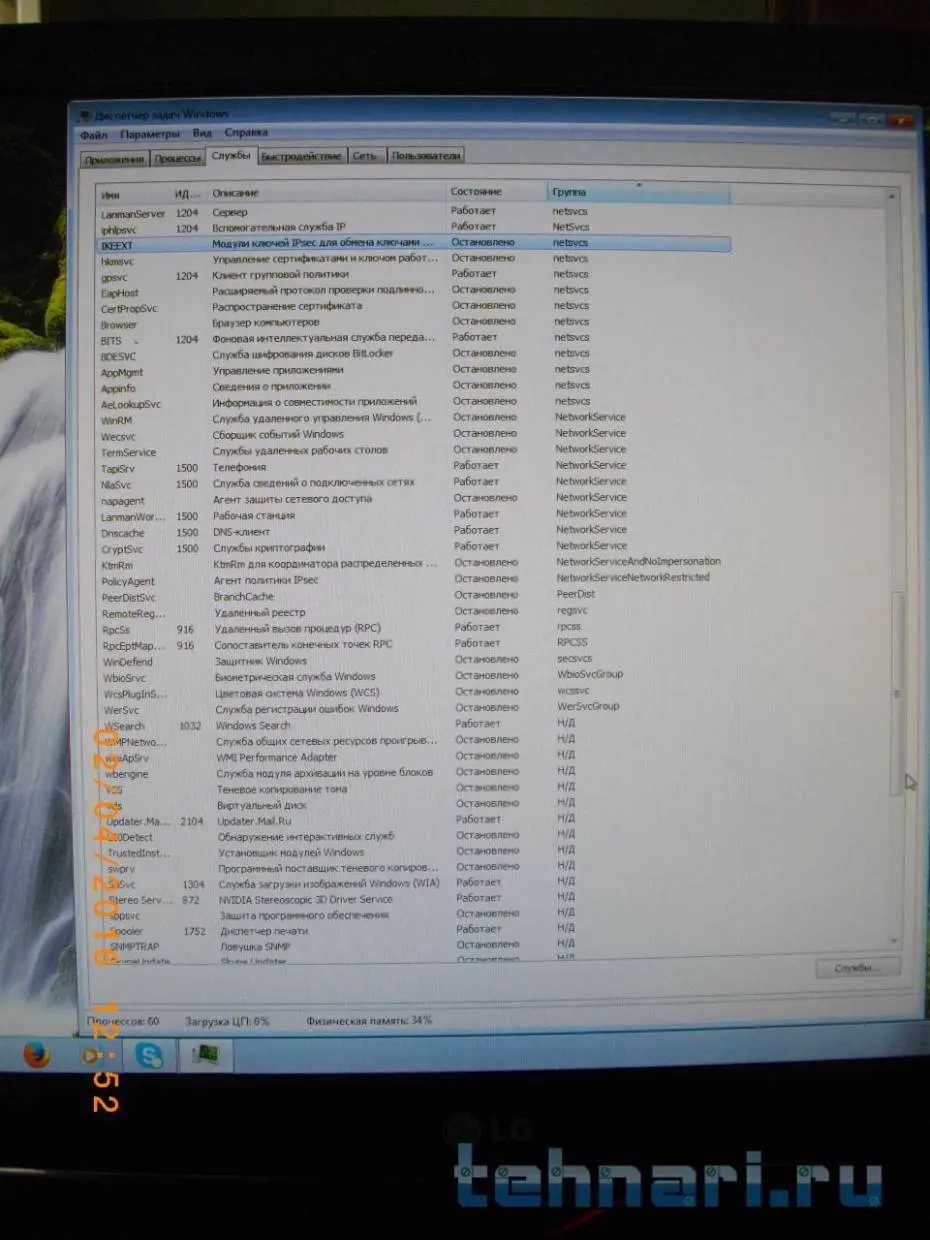Open Skype from the taskbar
This screenshot has width=930, height=1240.
[x=149, y=1054]
